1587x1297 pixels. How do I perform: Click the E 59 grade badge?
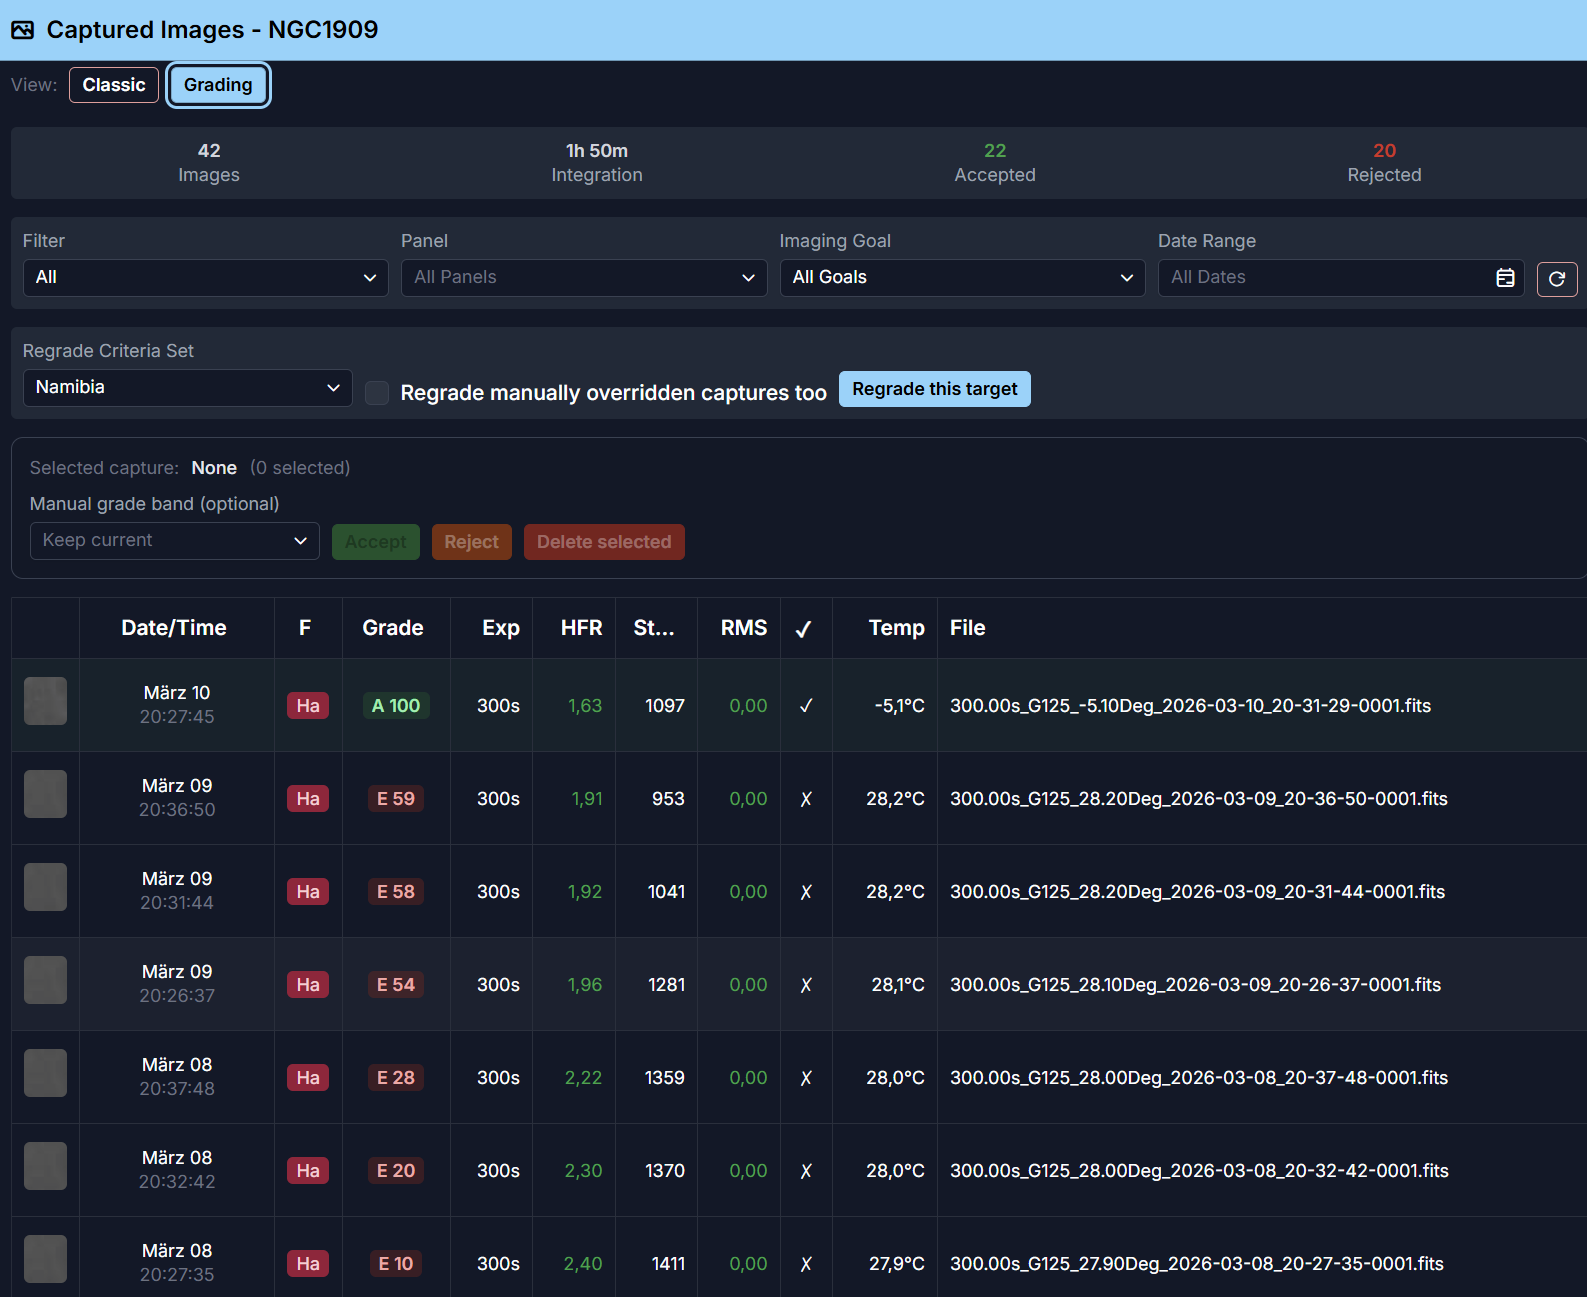tap(395, 799)
